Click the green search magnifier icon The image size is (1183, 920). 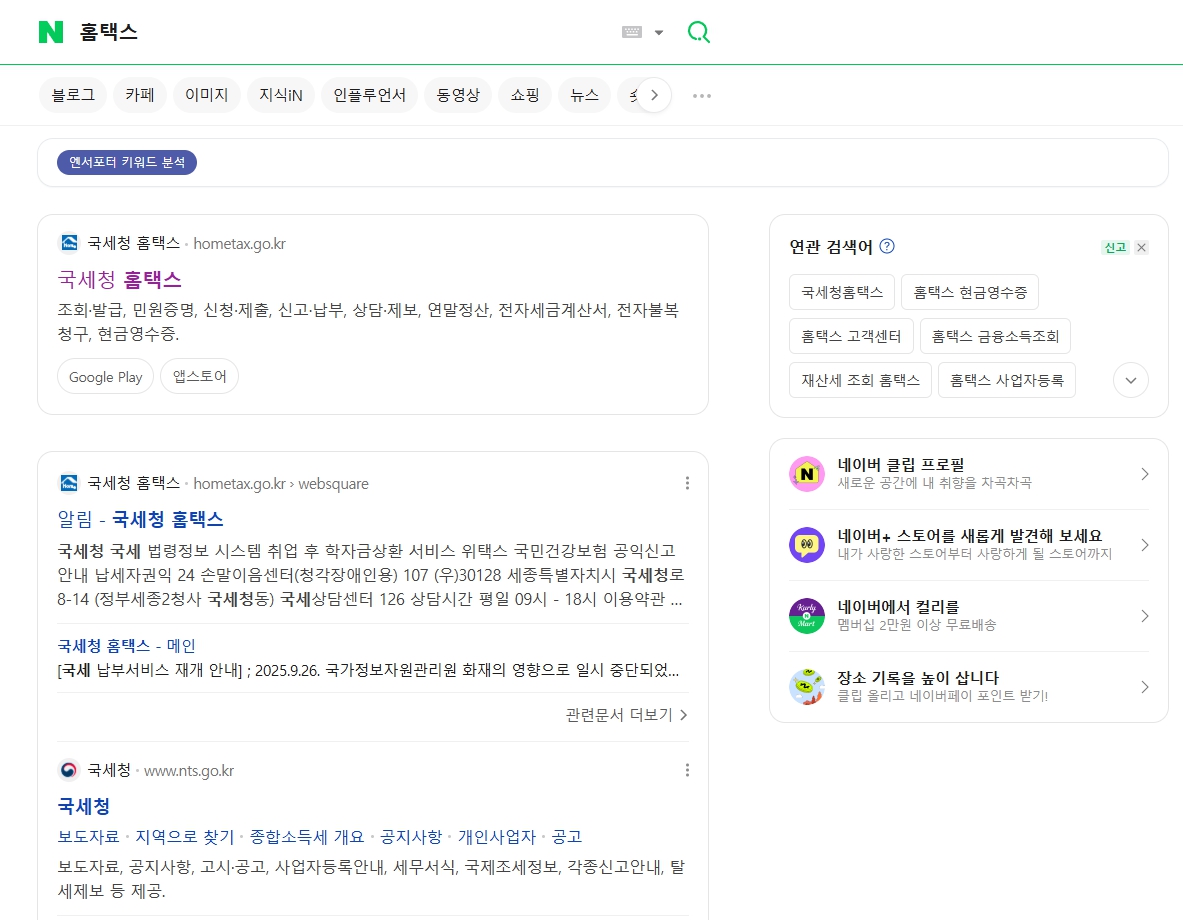[699, 32]
